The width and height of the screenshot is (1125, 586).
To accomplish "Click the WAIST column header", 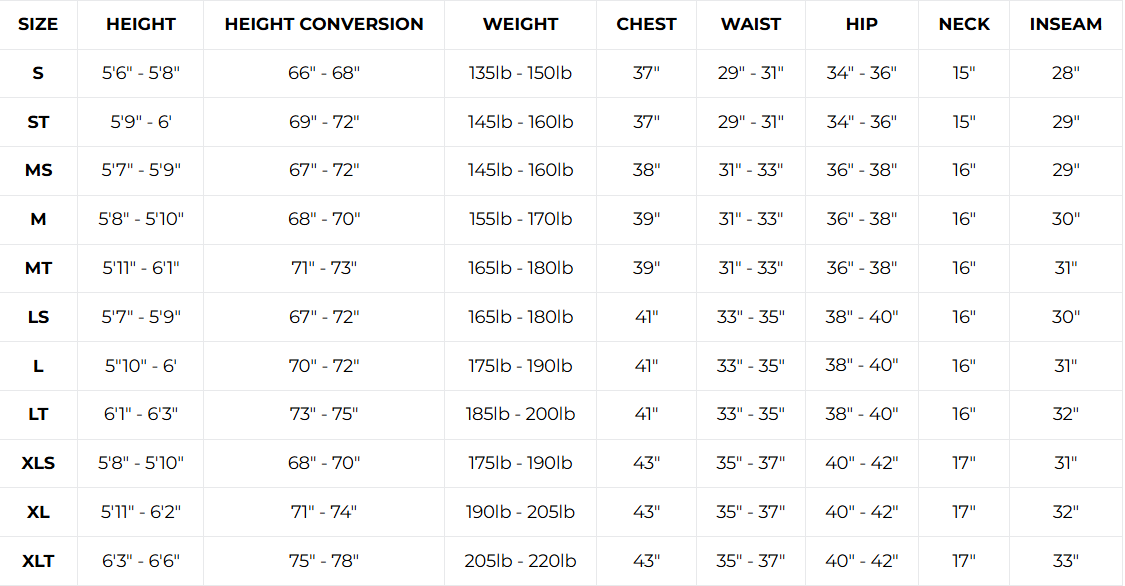I will (751, 24).
